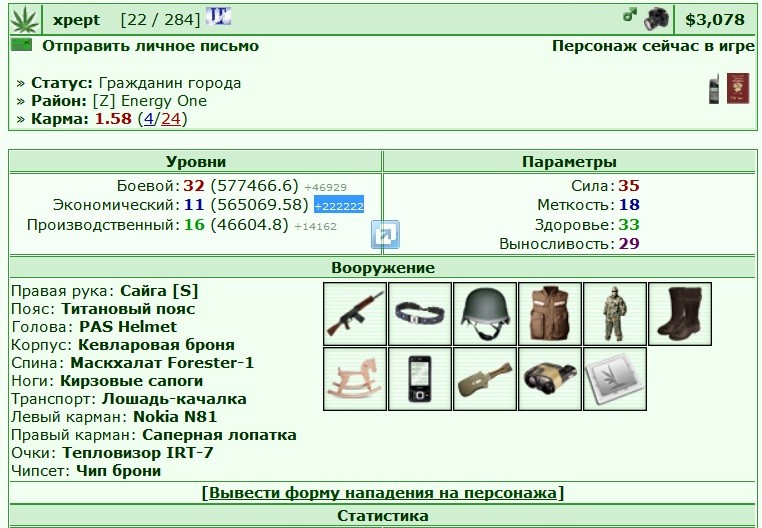Click the 'Параметры' column header

[x=569, y=161]
